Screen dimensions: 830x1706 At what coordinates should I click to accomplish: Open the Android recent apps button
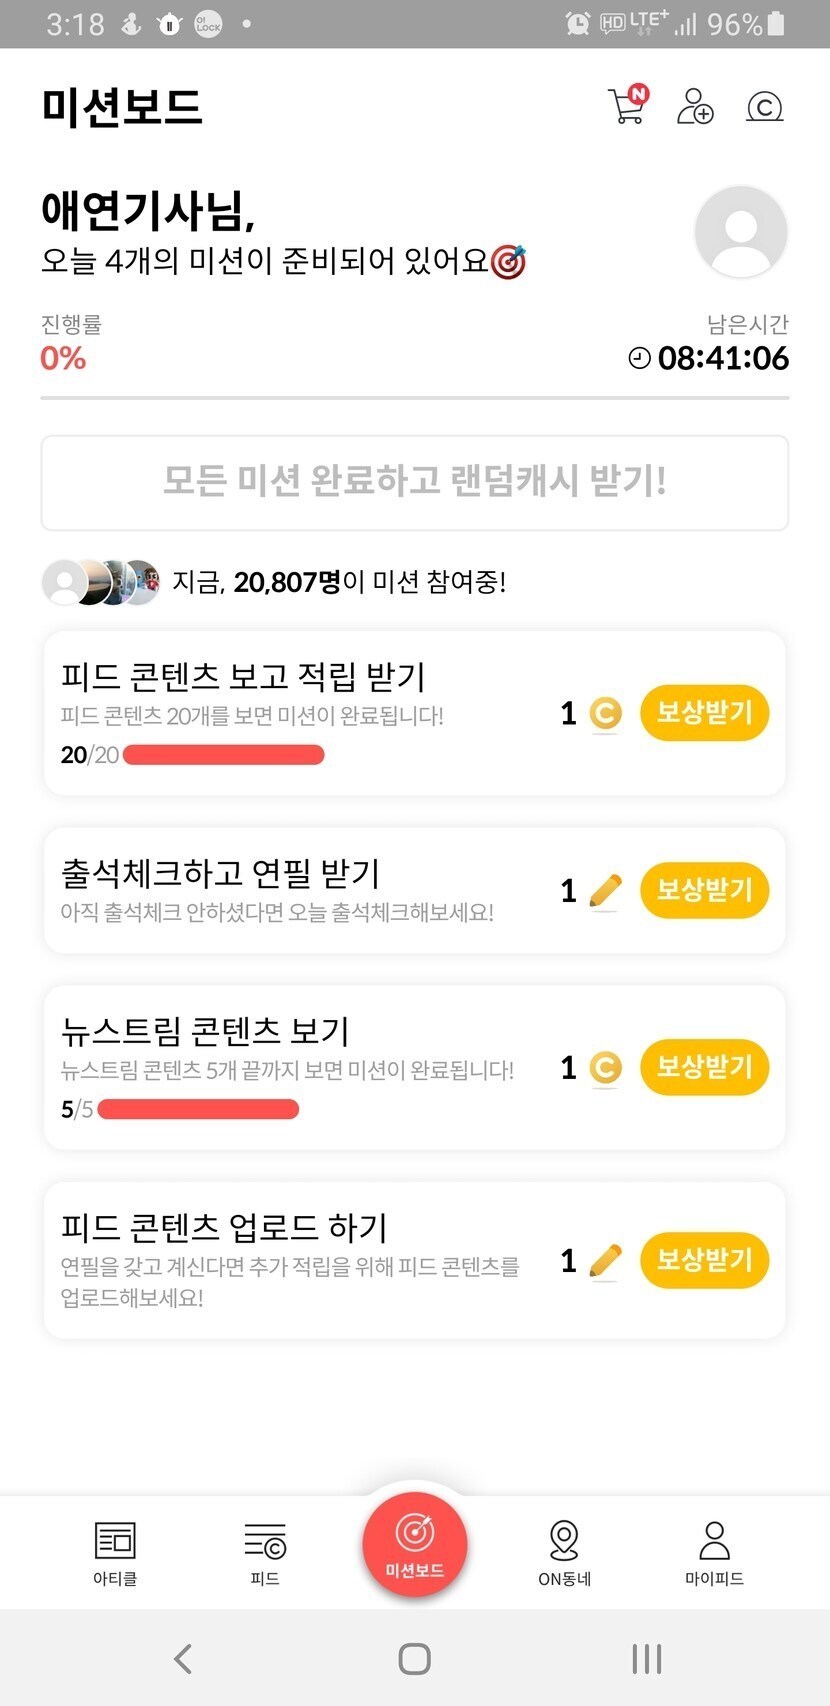tap(647, 1659)
